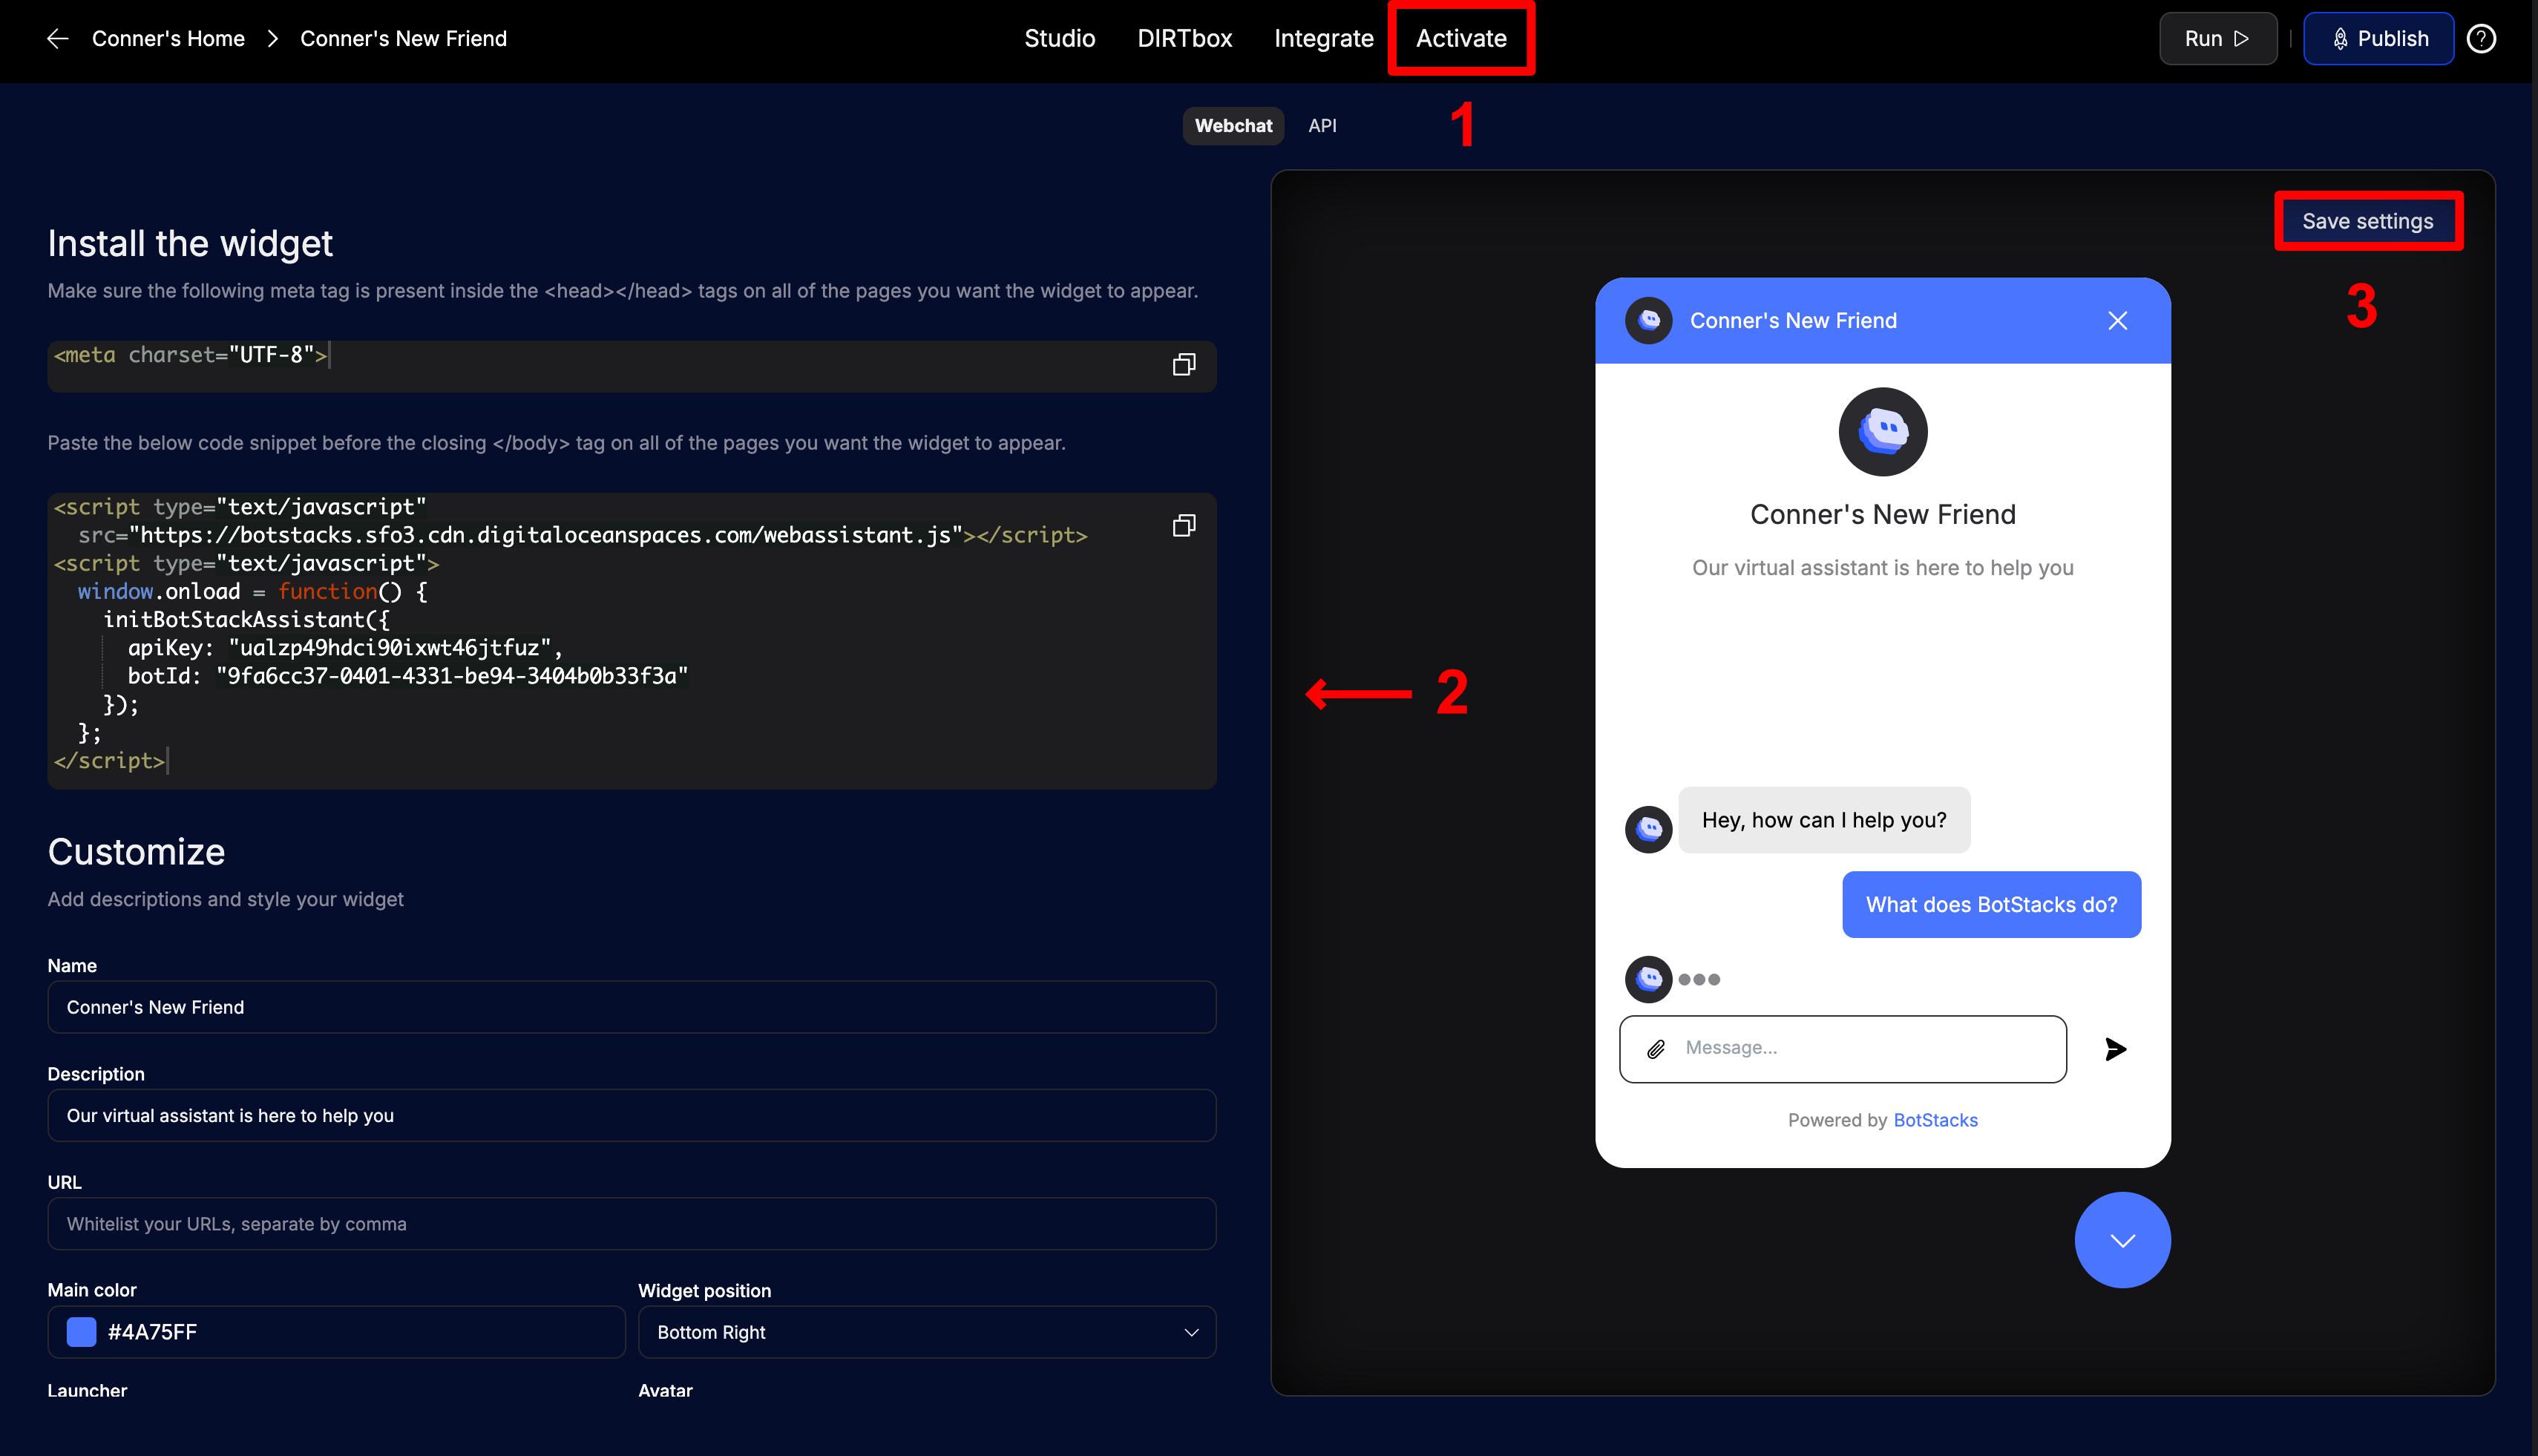Open the Integrate menu

1323,39
